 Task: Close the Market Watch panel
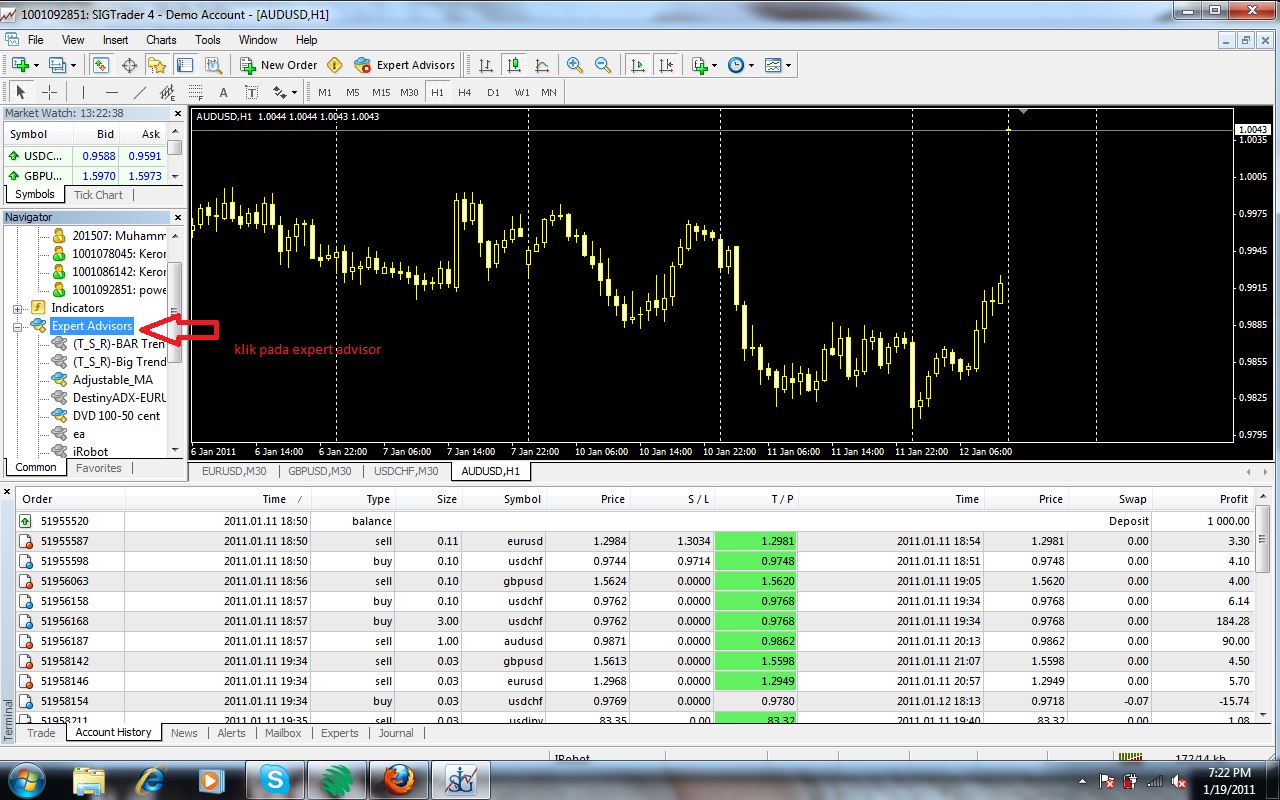pos(179,113)
